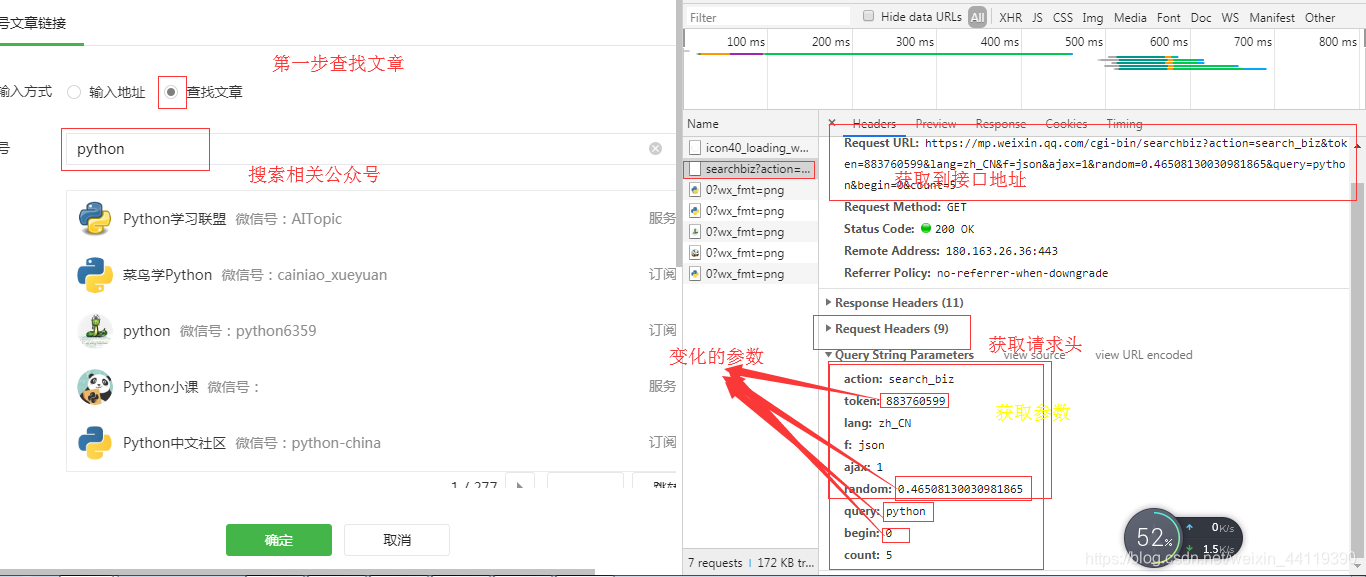The image size is (1366, 577).
Task: Click the Name column header
Action: (x=751, y=124)
